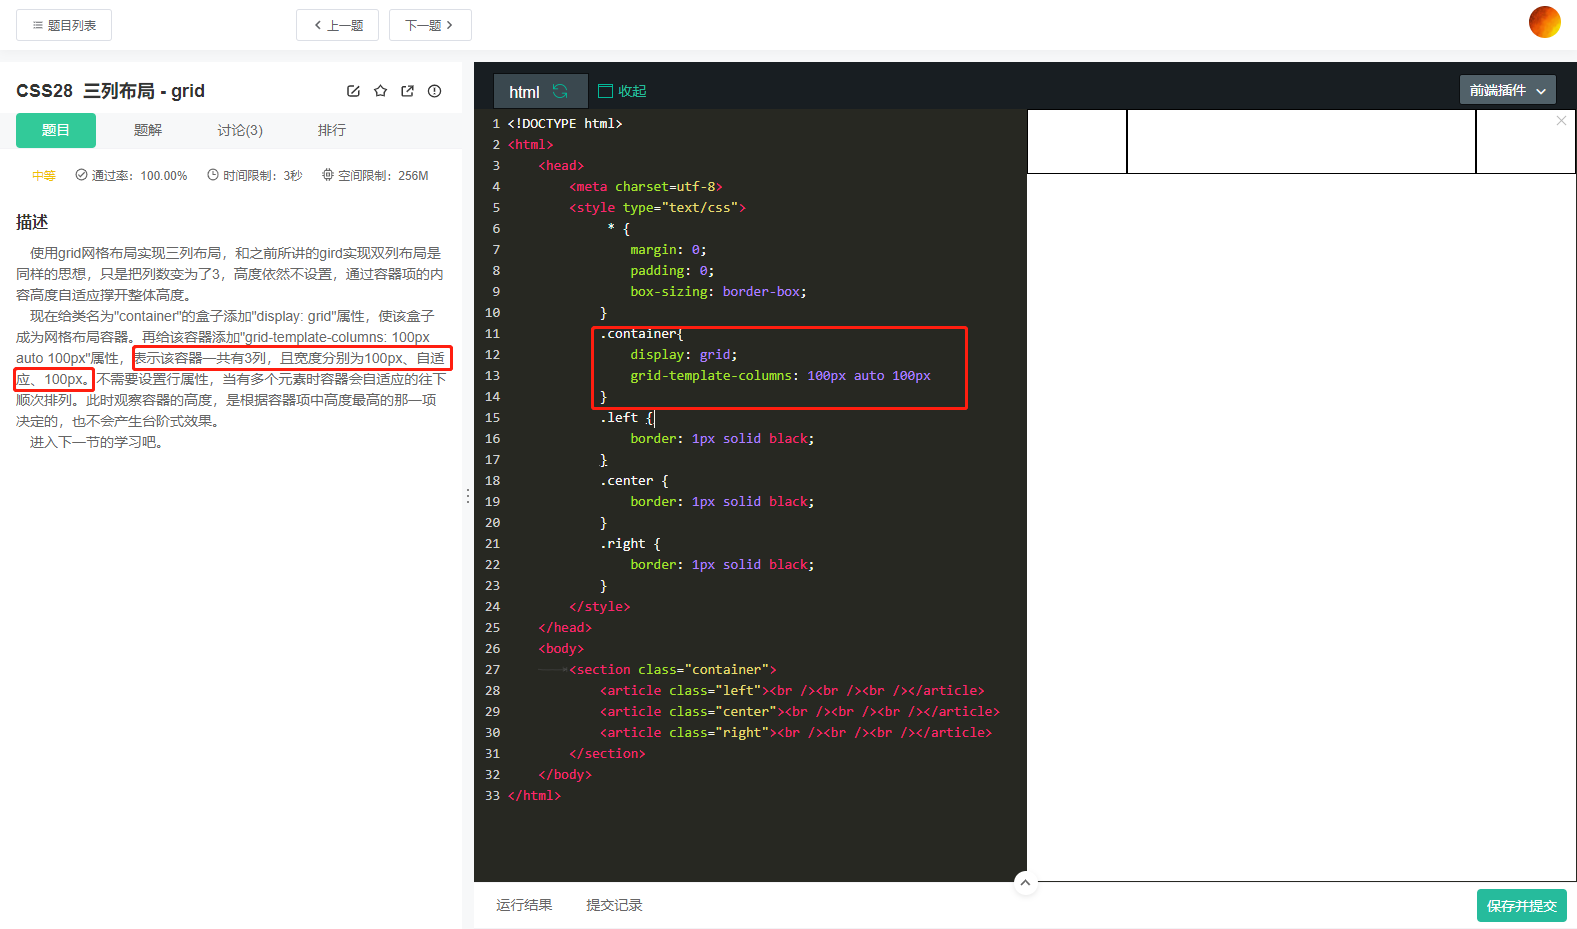Click the box-sizing: border-box; line
The width and height of the screenshot is (1577, 929).
point(718,292)
